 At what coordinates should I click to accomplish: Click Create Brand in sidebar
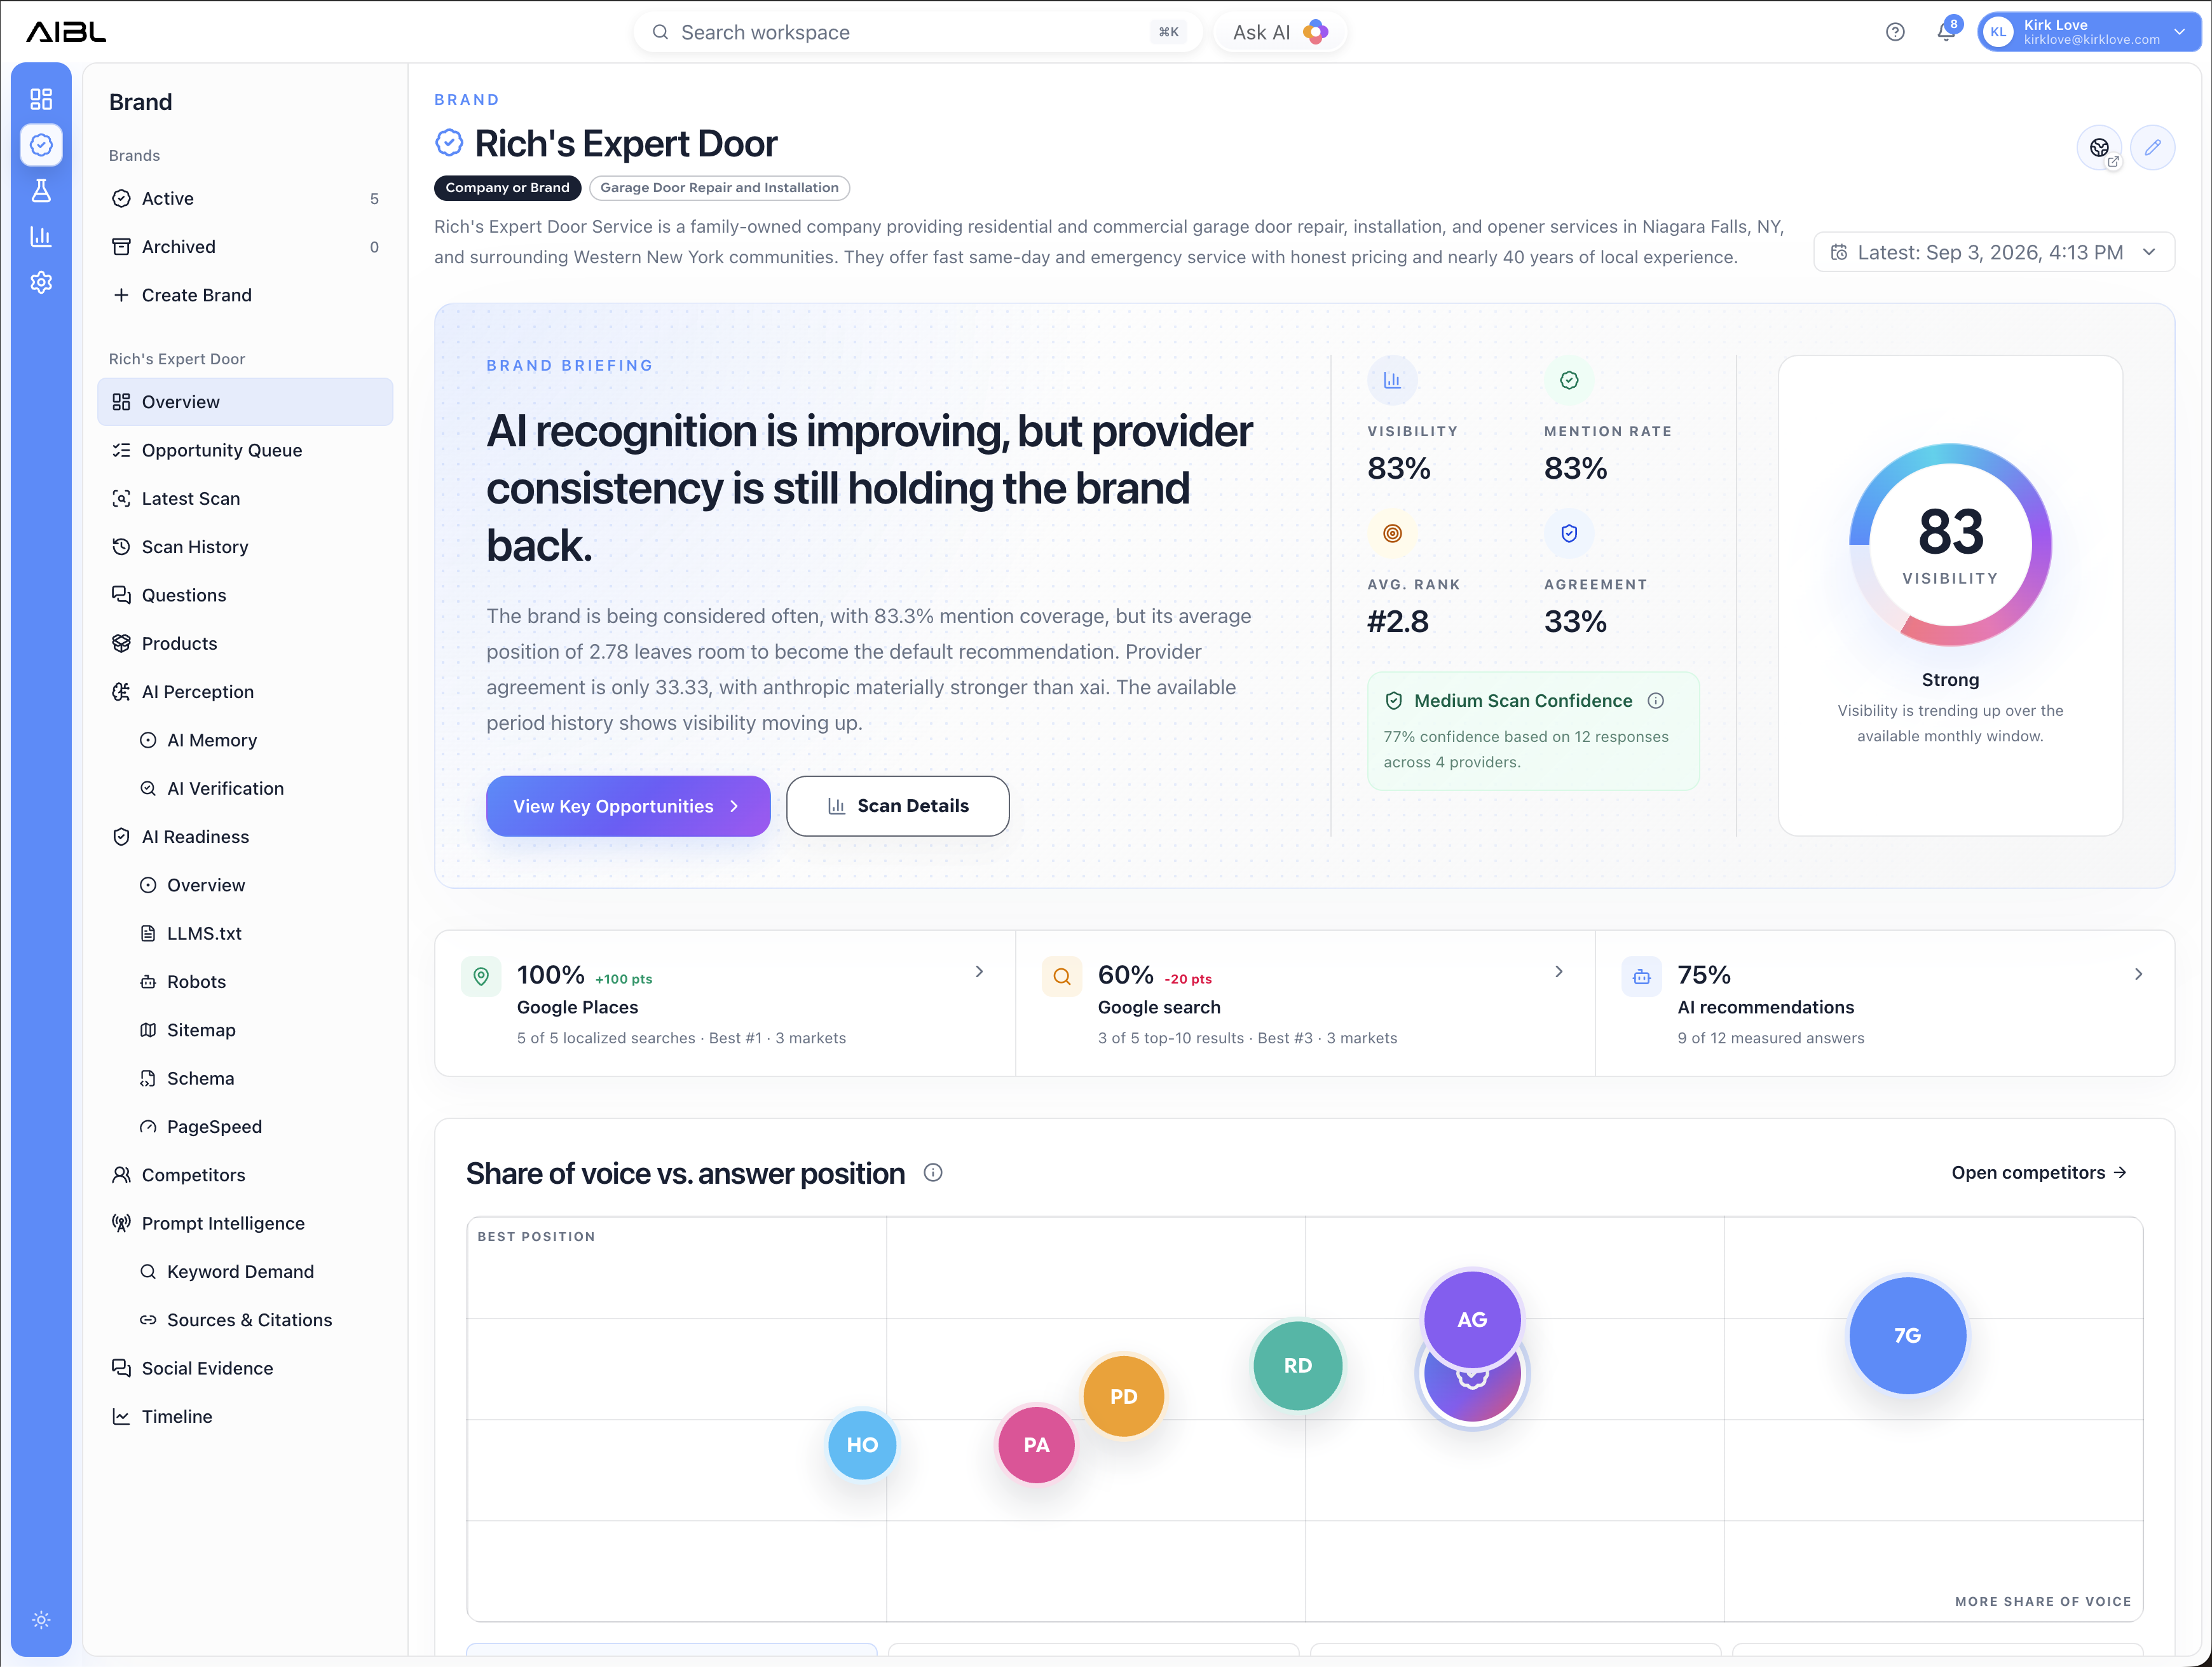click(245, 295)
